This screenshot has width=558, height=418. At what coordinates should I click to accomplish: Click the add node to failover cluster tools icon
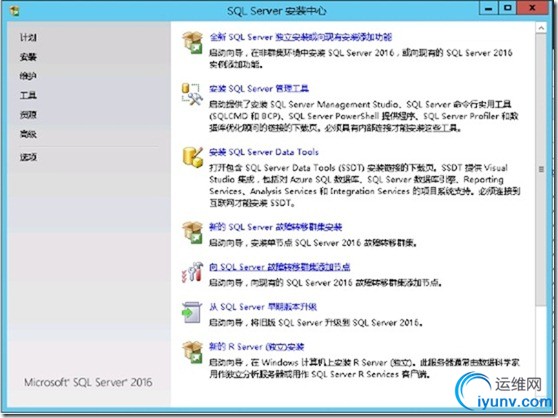(192, 272)
